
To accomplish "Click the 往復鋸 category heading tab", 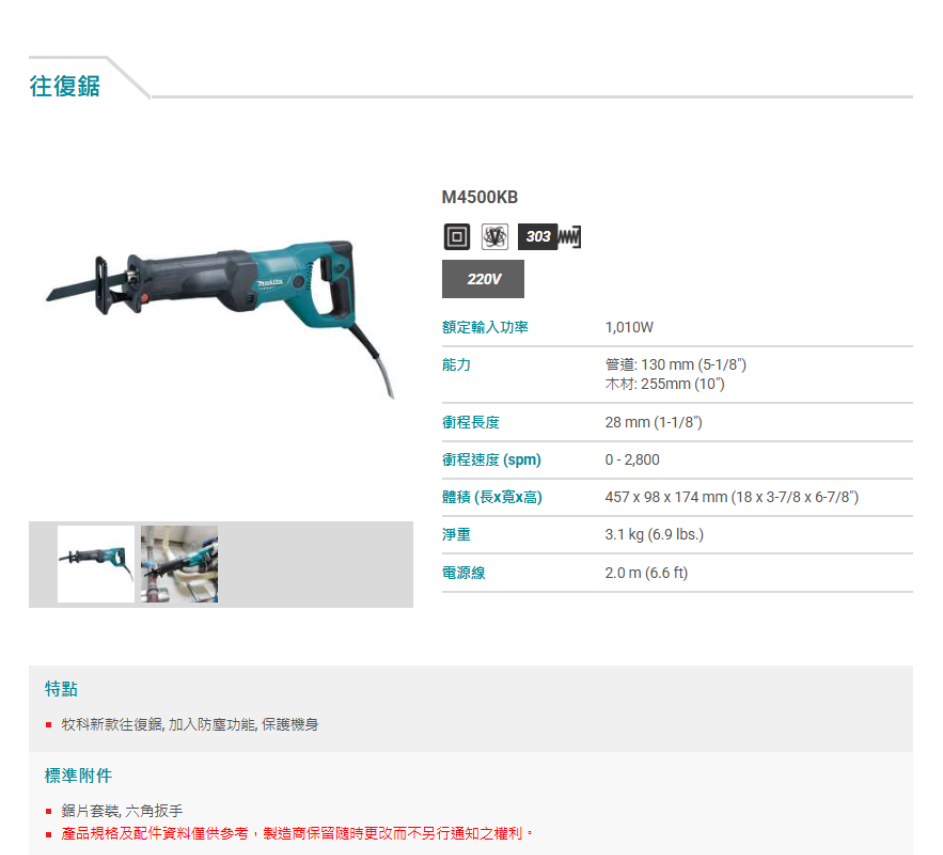I will tap(65, 86).
